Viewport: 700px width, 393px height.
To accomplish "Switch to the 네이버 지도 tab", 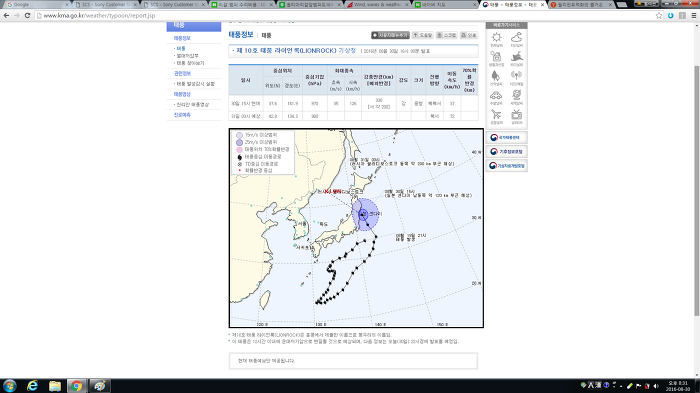I will (x=446, y=4).
